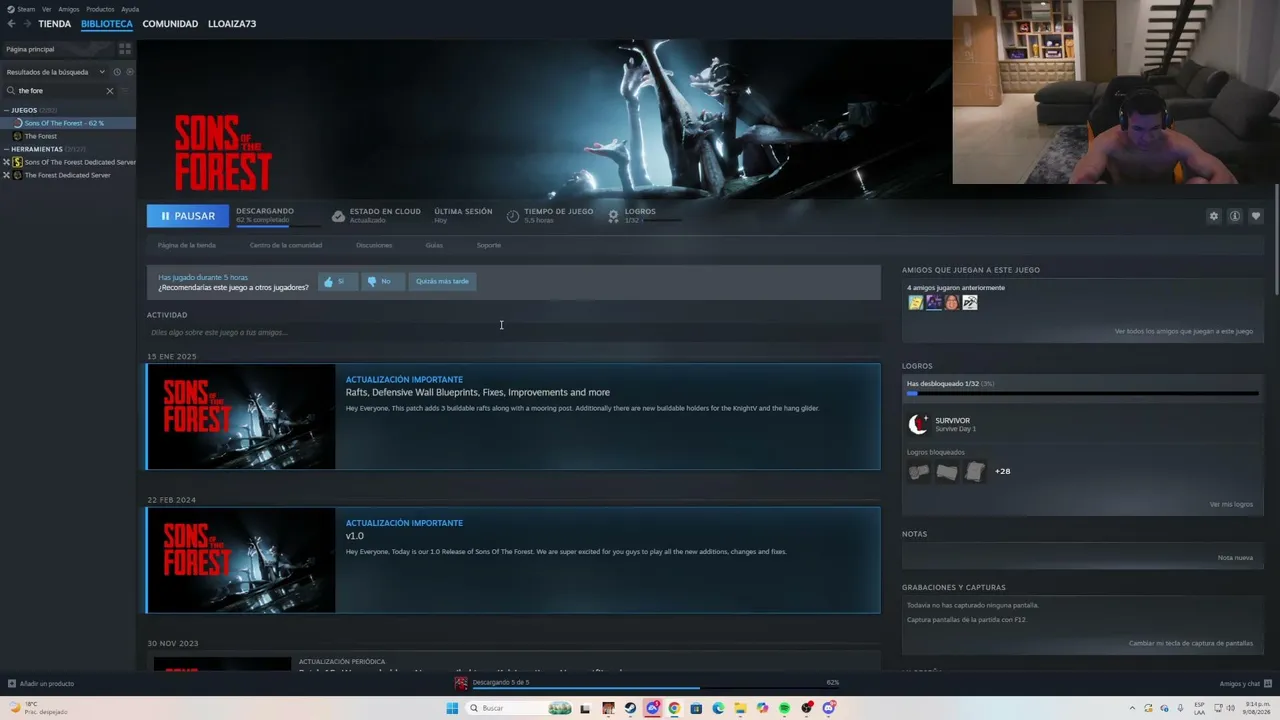1280x720 pixels.
Task: Open advanced filter options icon
Action: [x=126, y=91]
